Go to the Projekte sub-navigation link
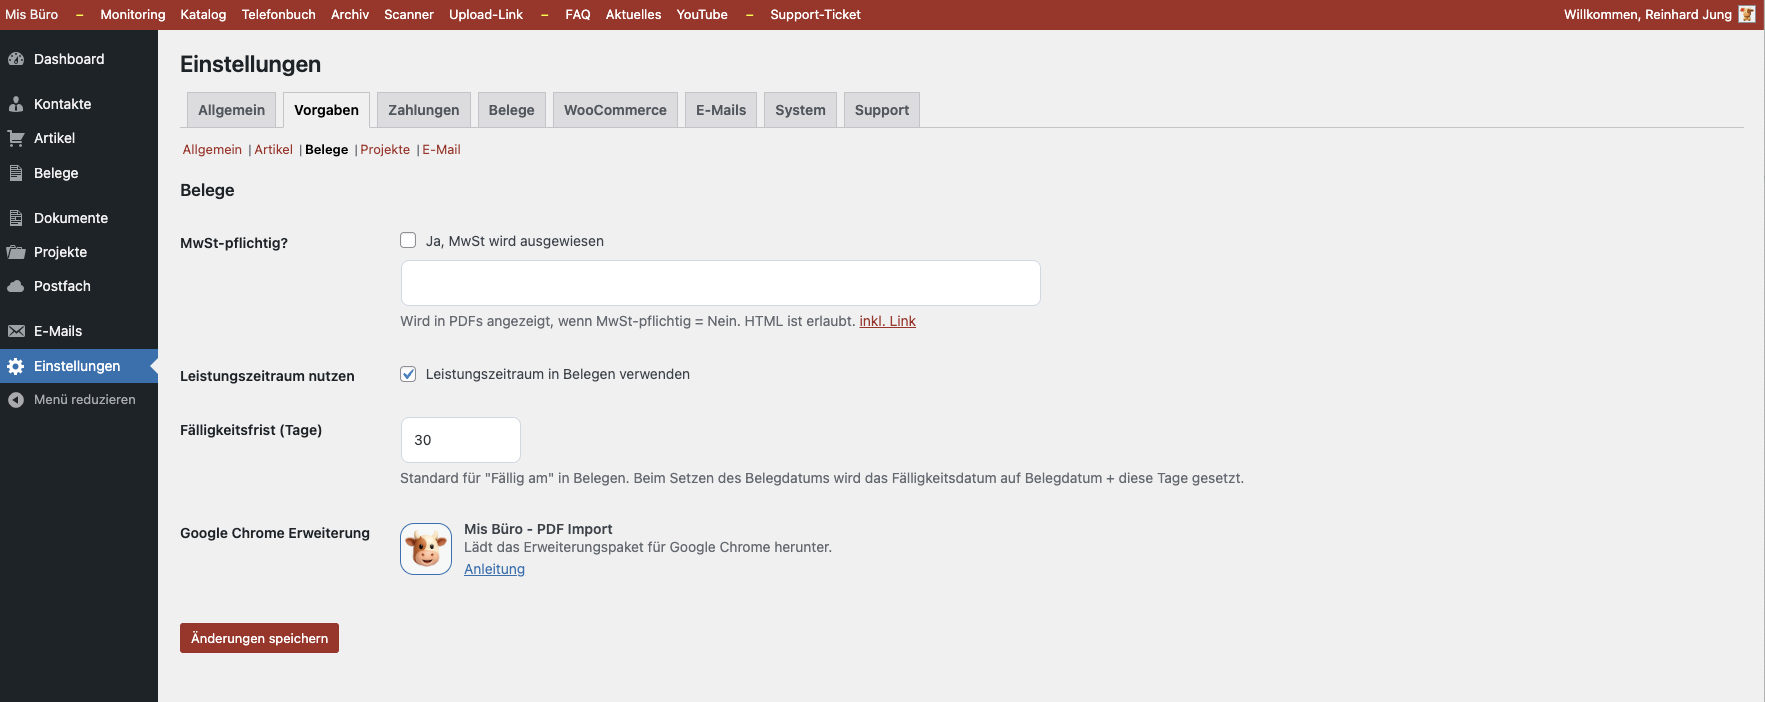This screenshot has width=1765, height=702. coord(385,149)
